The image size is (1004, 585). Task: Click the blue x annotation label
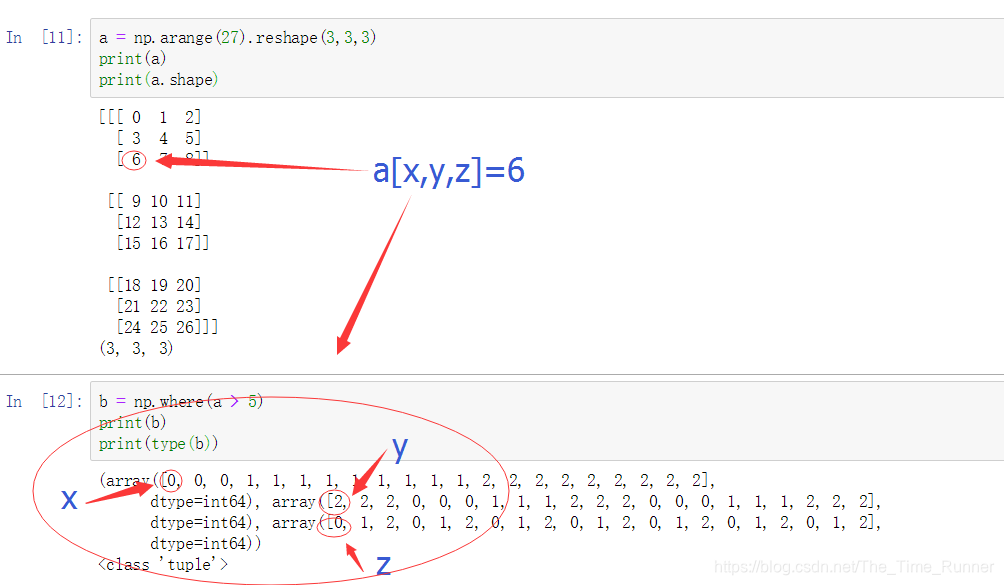click(68, 500)
